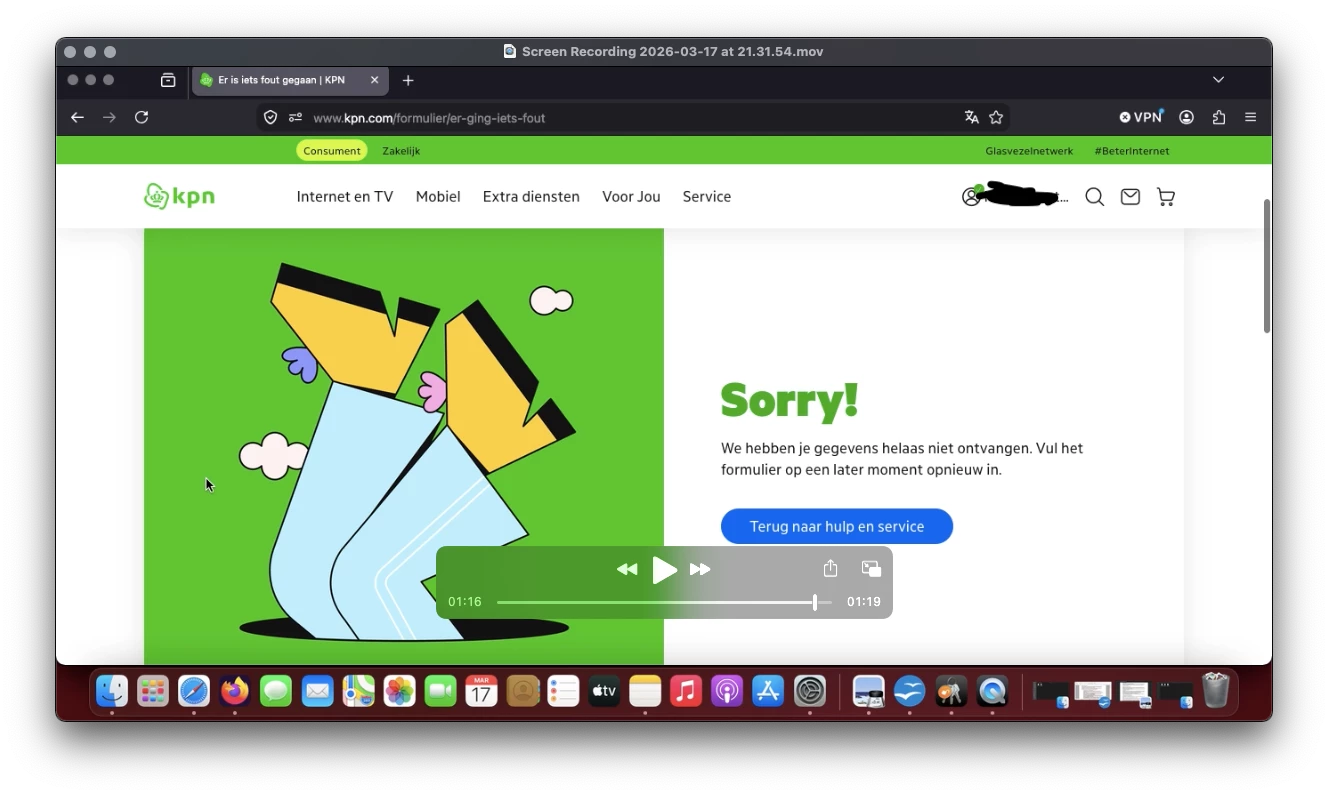Switch to QuickTime Player in the Dock
This screenshot has height=795, width=1328.
(992, 690)
